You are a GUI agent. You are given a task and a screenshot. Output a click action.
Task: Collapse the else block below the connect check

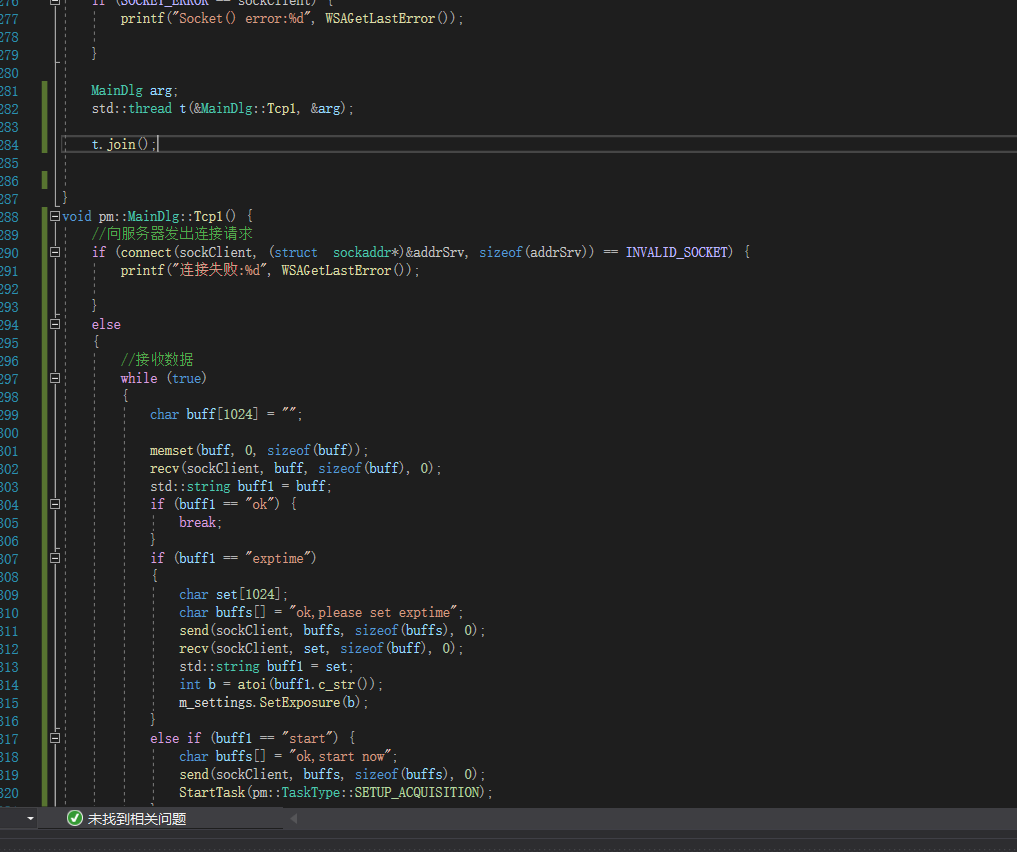[x=55, y=324]
